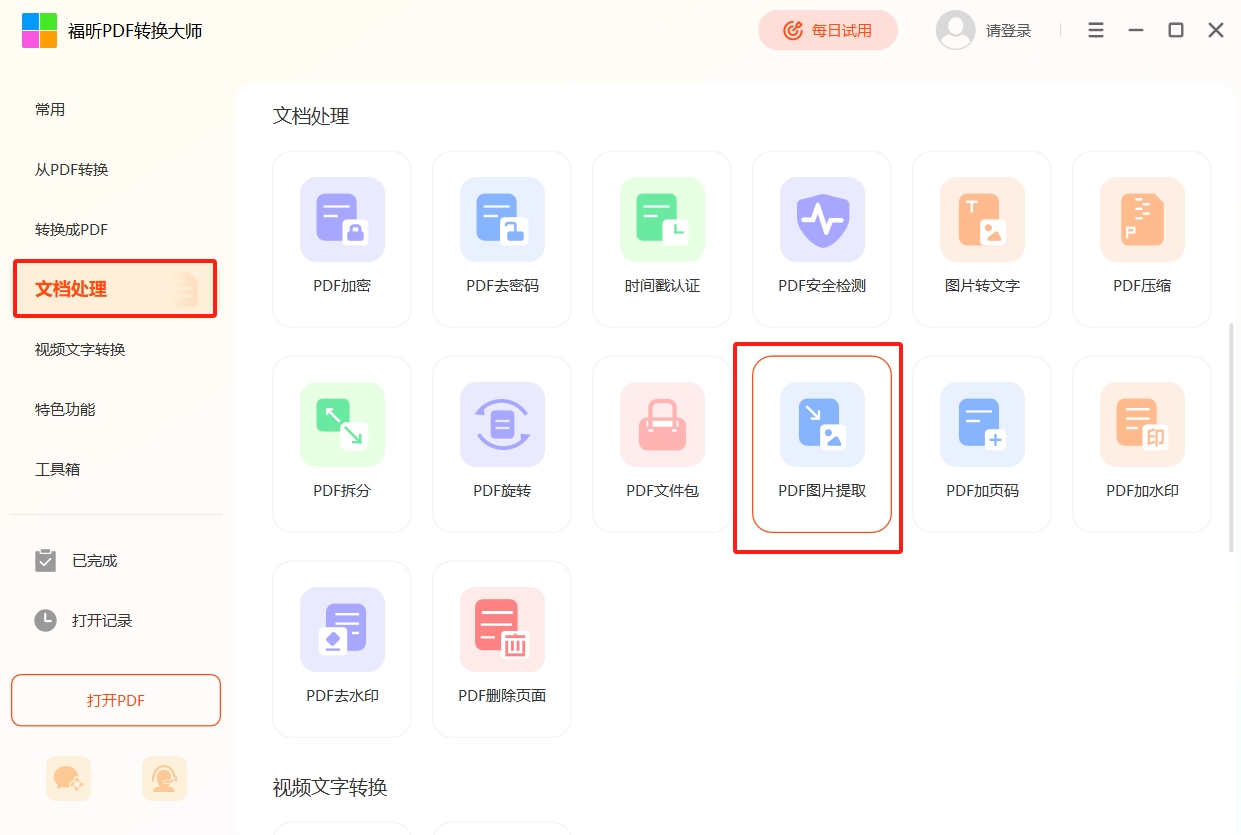Open the hamburger menu in title bar
The image size is (1241, 835).
[1096, 31]
